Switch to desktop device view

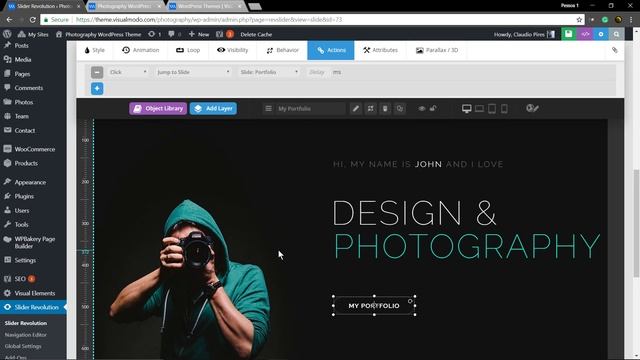point(467,109)
